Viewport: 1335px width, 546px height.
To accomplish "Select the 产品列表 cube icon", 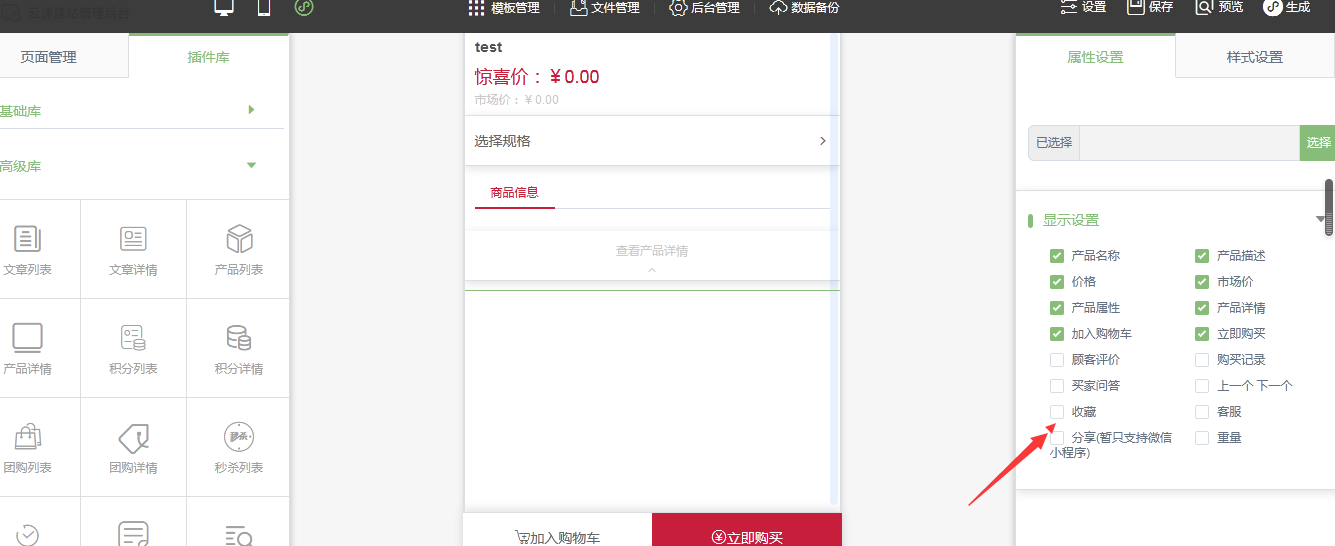I will 239,239.
